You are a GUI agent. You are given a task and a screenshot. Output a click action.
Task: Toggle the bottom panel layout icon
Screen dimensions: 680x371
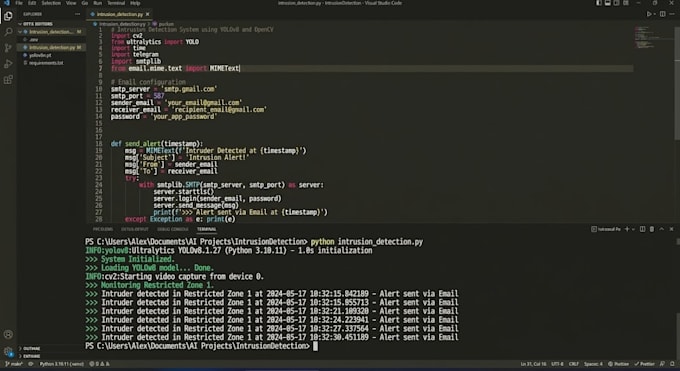point(607,3)
